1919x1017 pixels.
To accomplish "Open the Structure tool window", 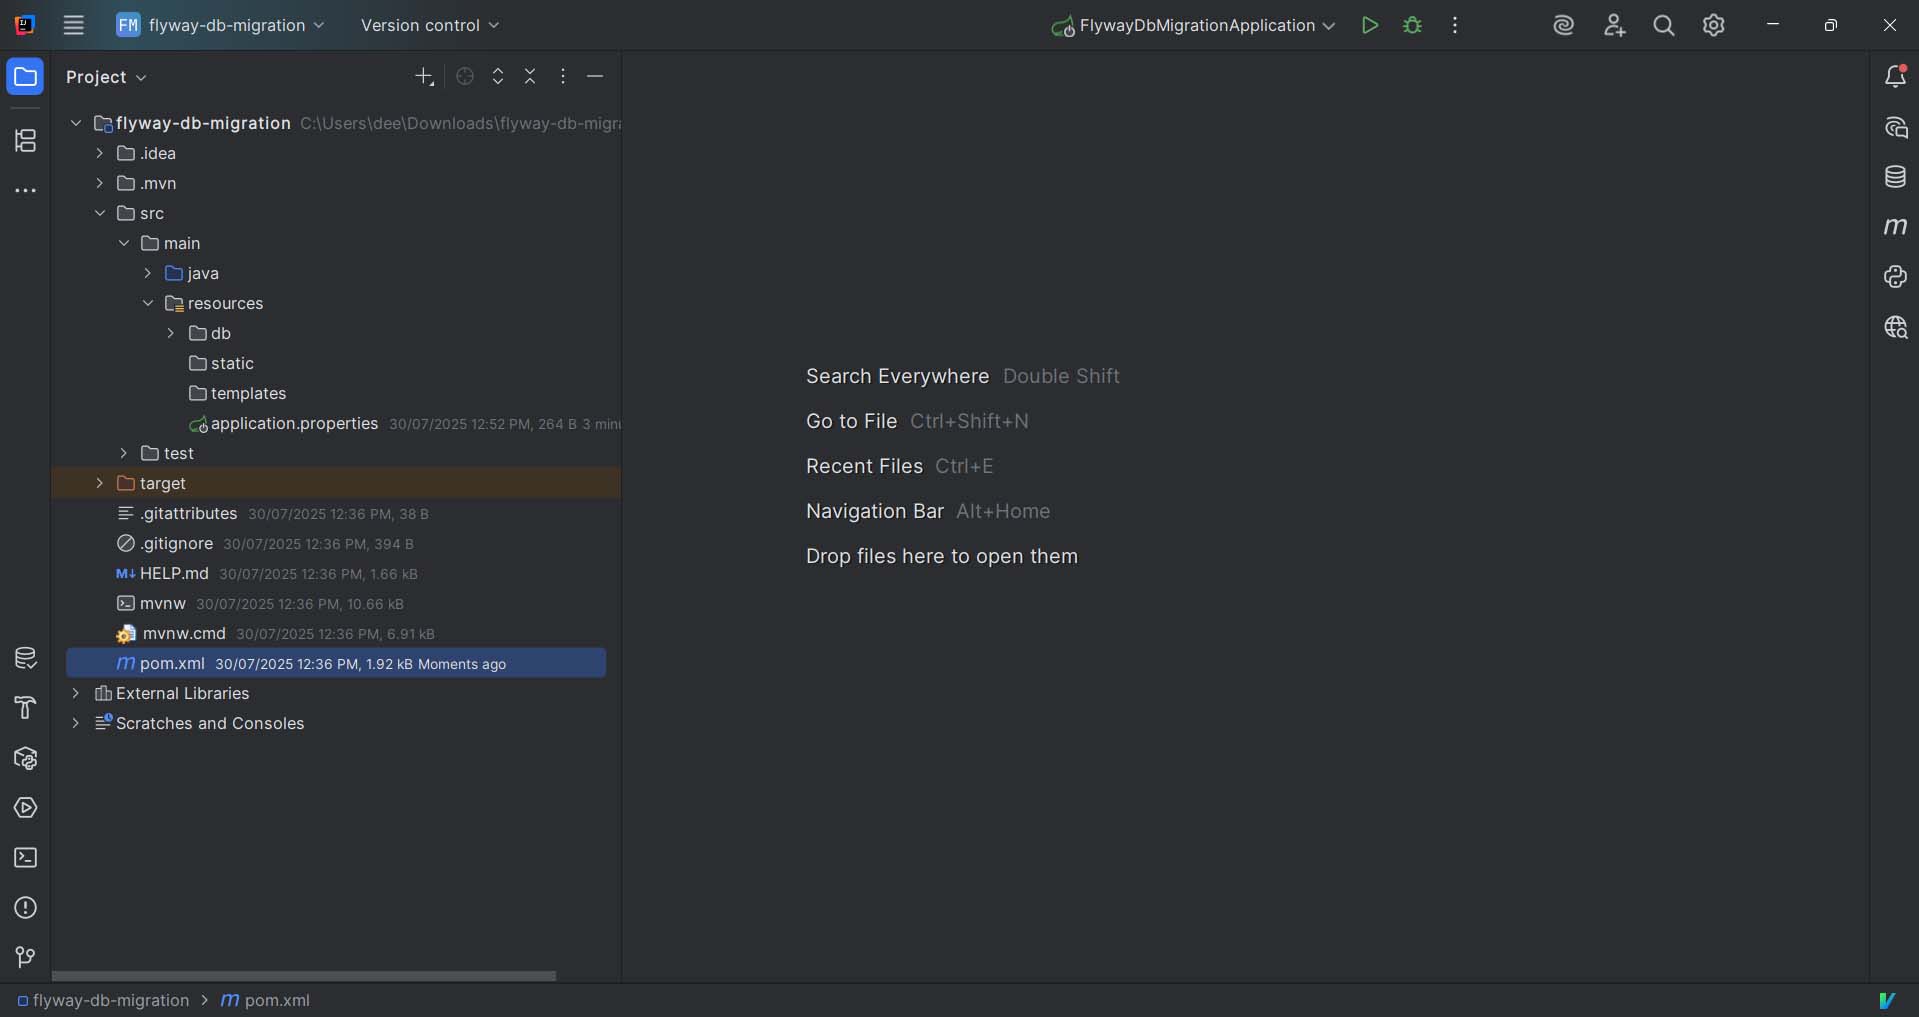I will tap(26, 141).
